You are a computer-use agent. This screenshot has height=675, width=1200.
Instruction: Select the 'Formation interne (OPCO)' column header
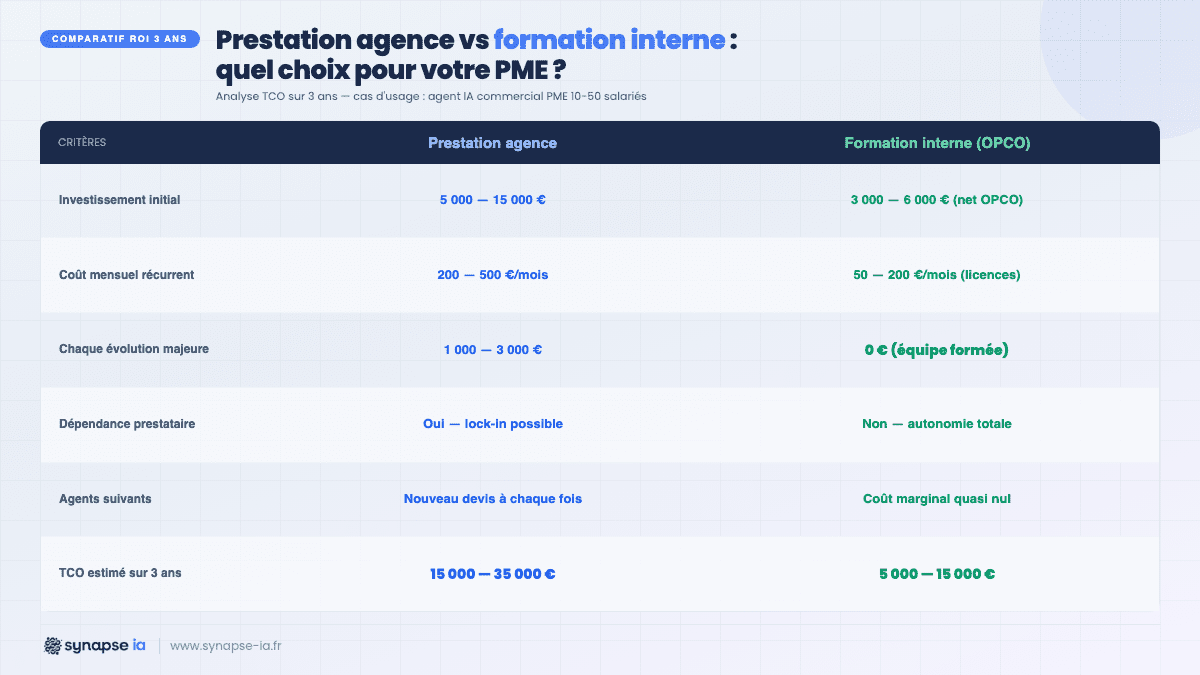tap(937, 143)
